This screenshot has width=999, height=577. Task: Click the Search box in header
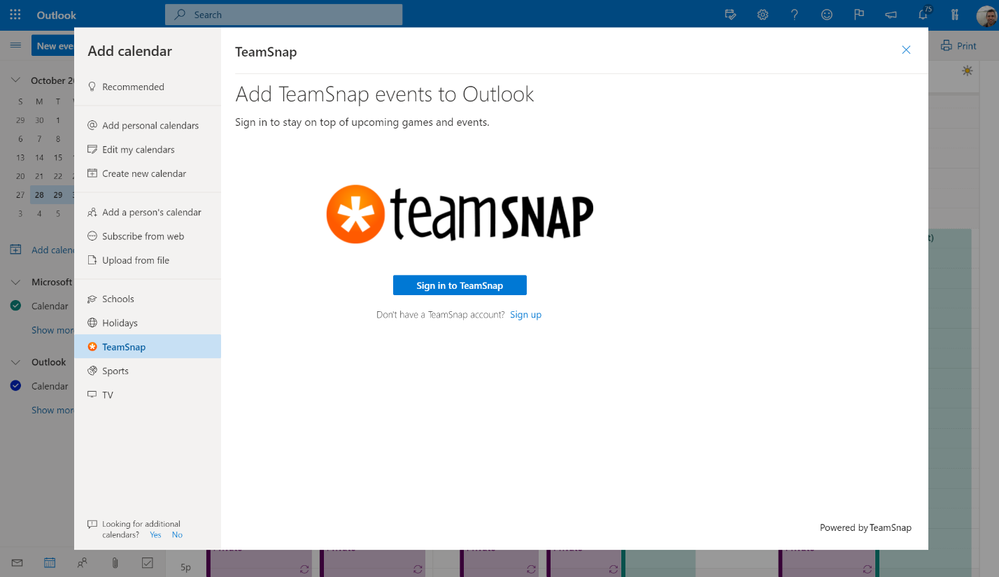tap(284, 15)
